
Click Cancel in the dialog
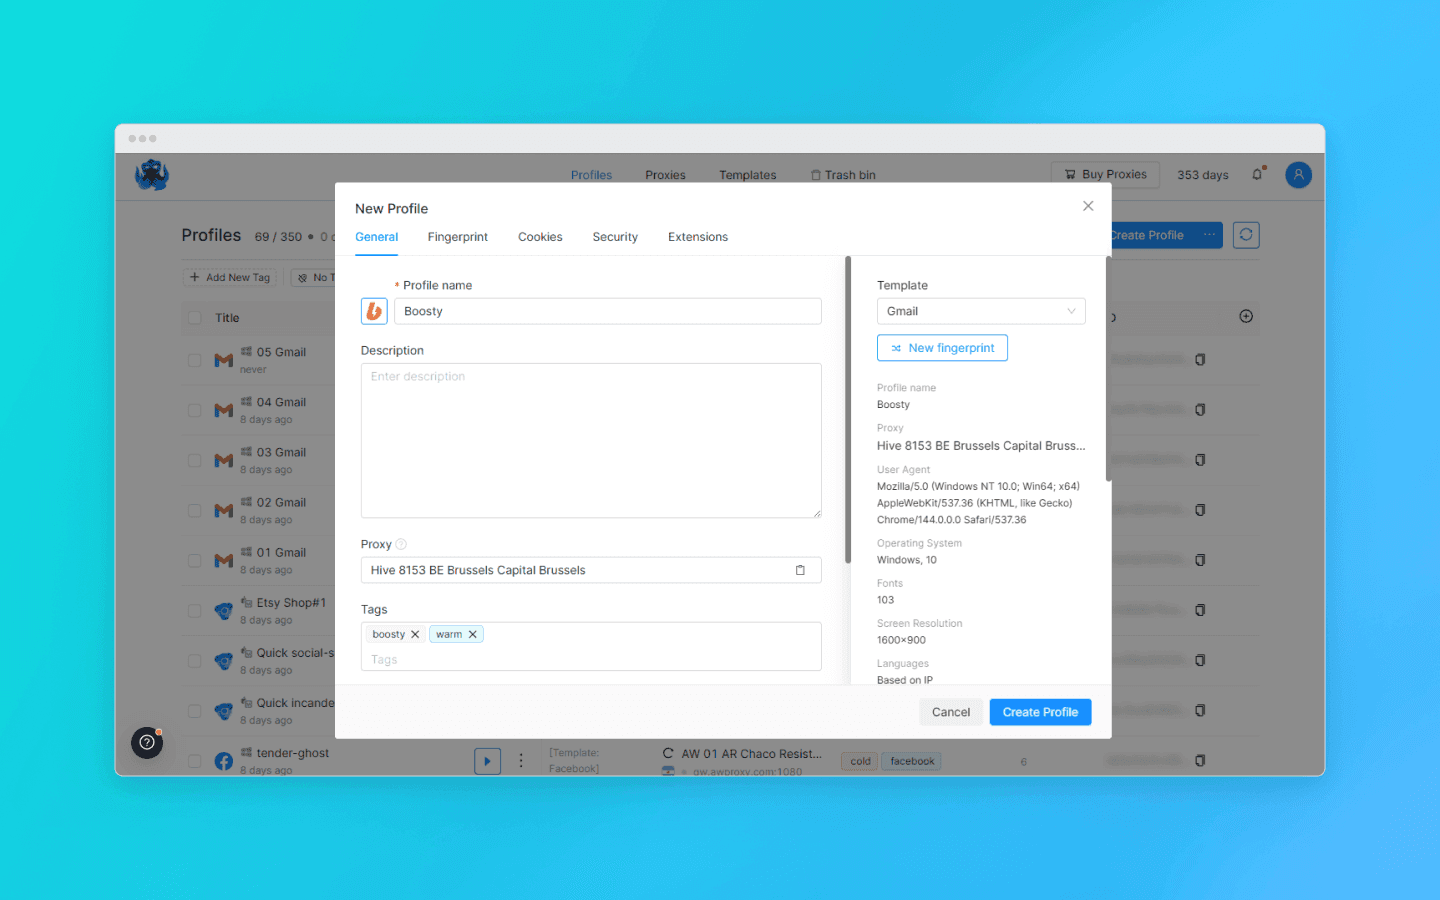point(951,712)
